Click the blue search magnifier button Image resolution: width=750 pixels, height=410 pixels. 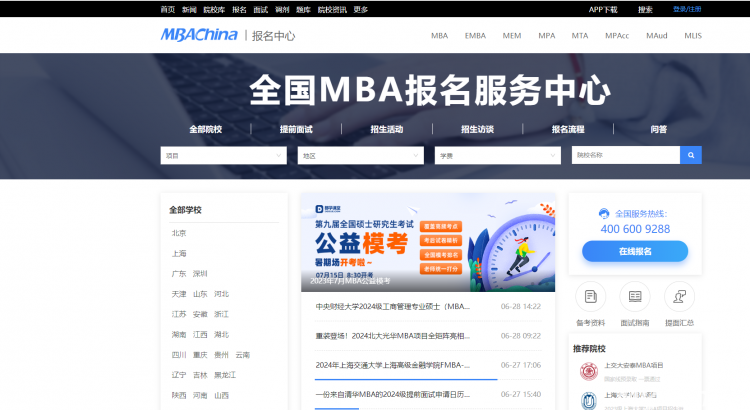pyautogui.click(x=691, y=155)
